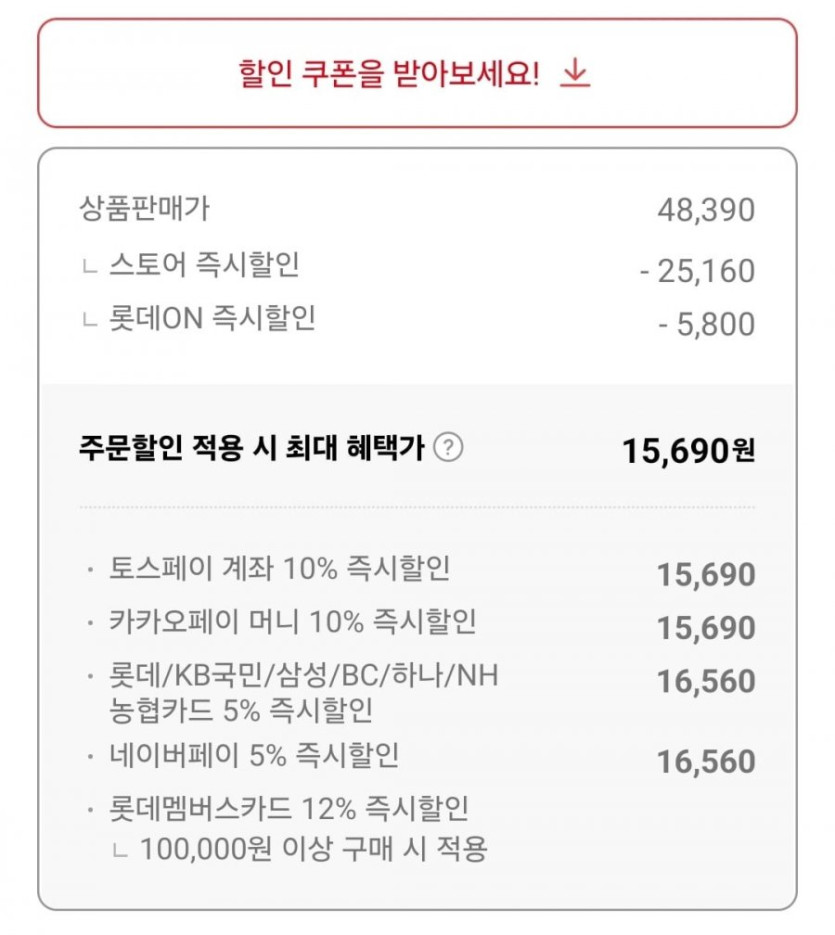Click the 토스페이 price of 15,690
This screenshot has height=935, width=835.
coord(706,574)
